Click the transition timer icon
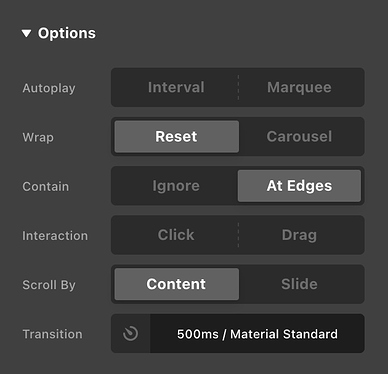 130,333
